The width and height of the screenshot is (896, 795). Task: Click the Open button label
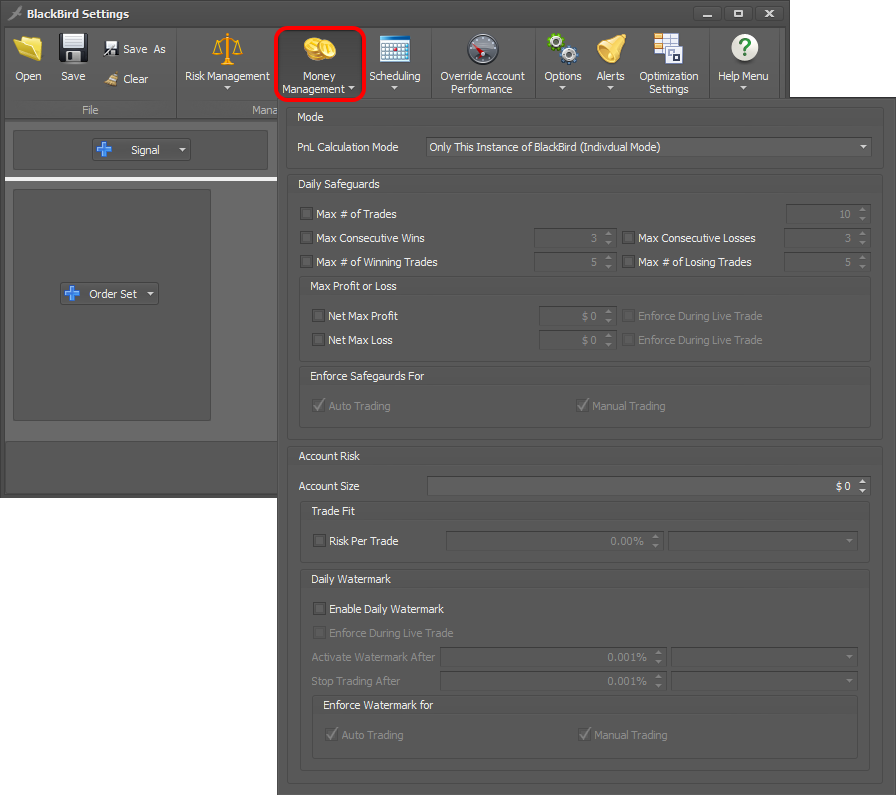click(29, 76)
